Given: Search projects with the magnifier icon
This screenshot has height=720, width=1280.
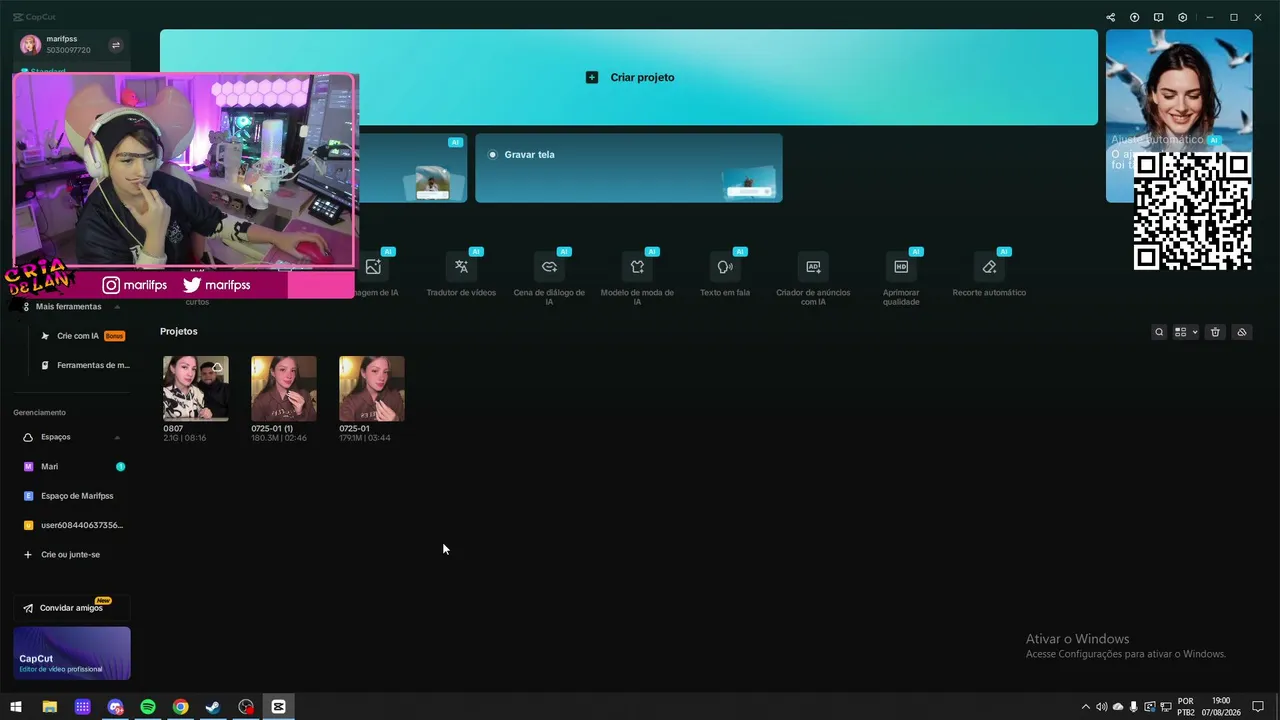Looking at the screenshot, I should pos(1159,332).
